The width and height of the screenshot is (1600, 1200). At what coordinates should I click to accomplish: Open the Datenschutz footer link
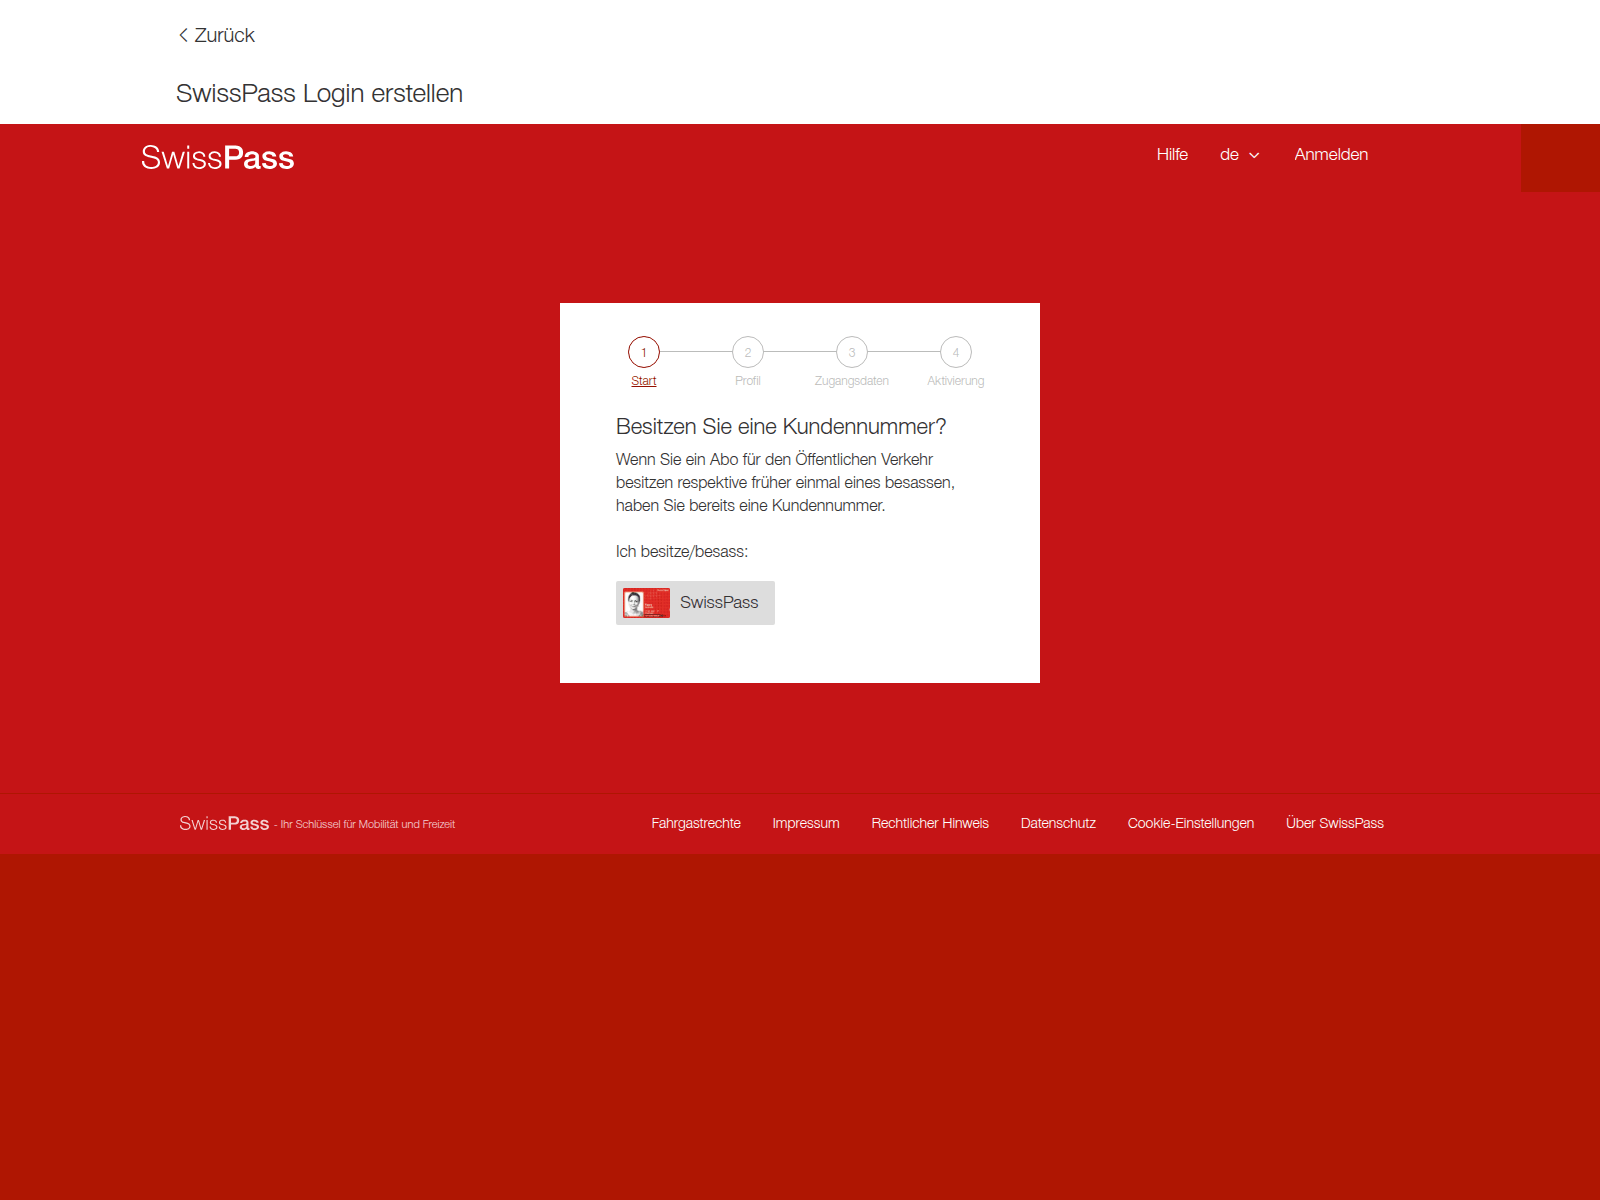[x=1057, y=823]
